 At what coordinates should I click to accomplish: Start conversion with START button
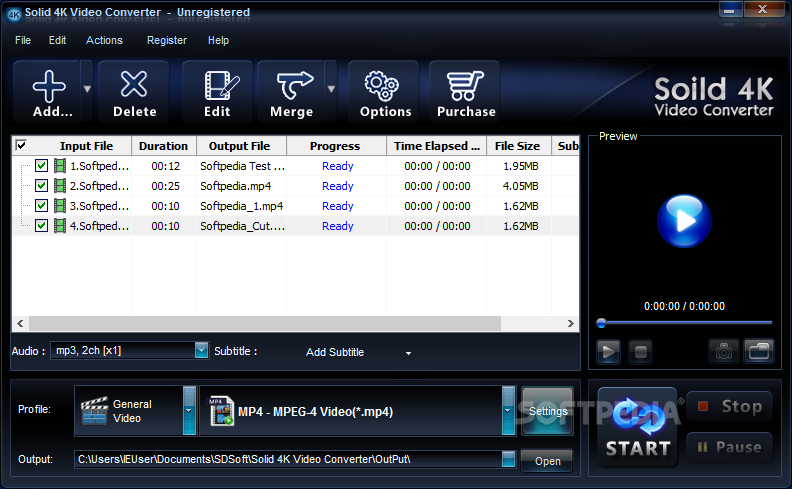coord(637,427)
